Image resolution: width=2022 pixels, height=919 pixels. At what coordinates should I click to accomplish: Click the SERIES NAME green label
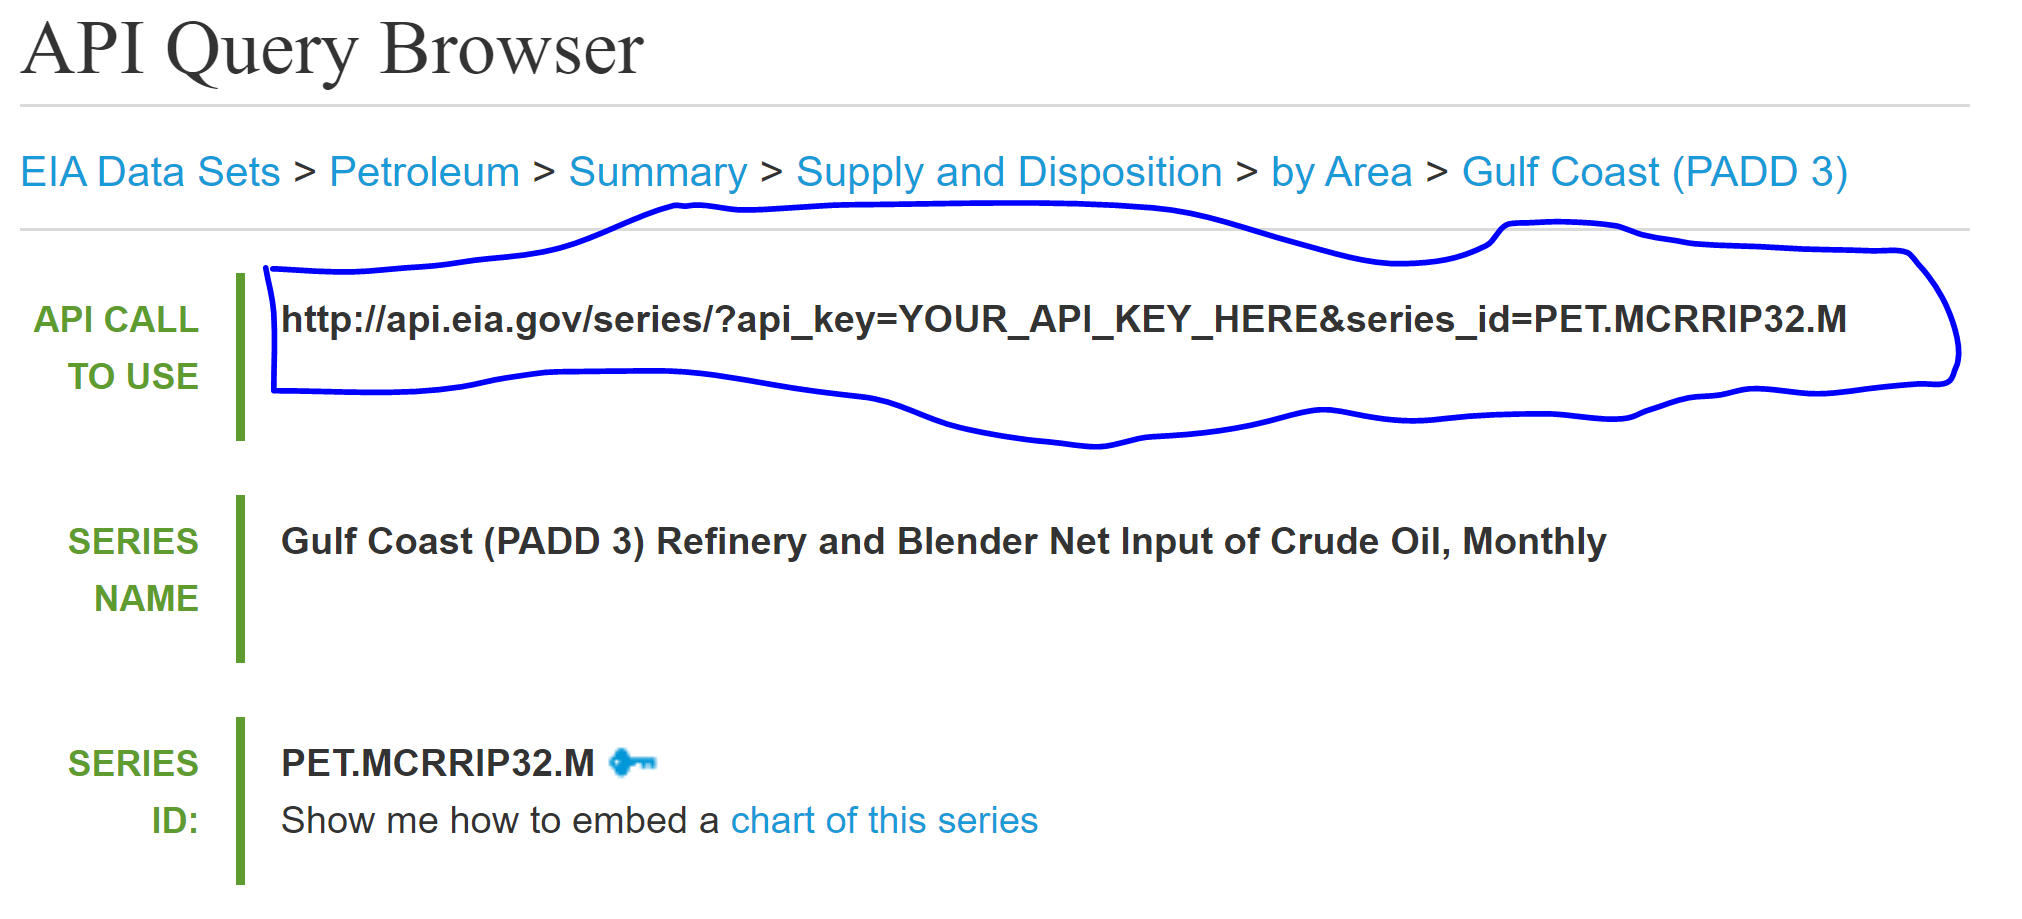[x=133, y=569]
